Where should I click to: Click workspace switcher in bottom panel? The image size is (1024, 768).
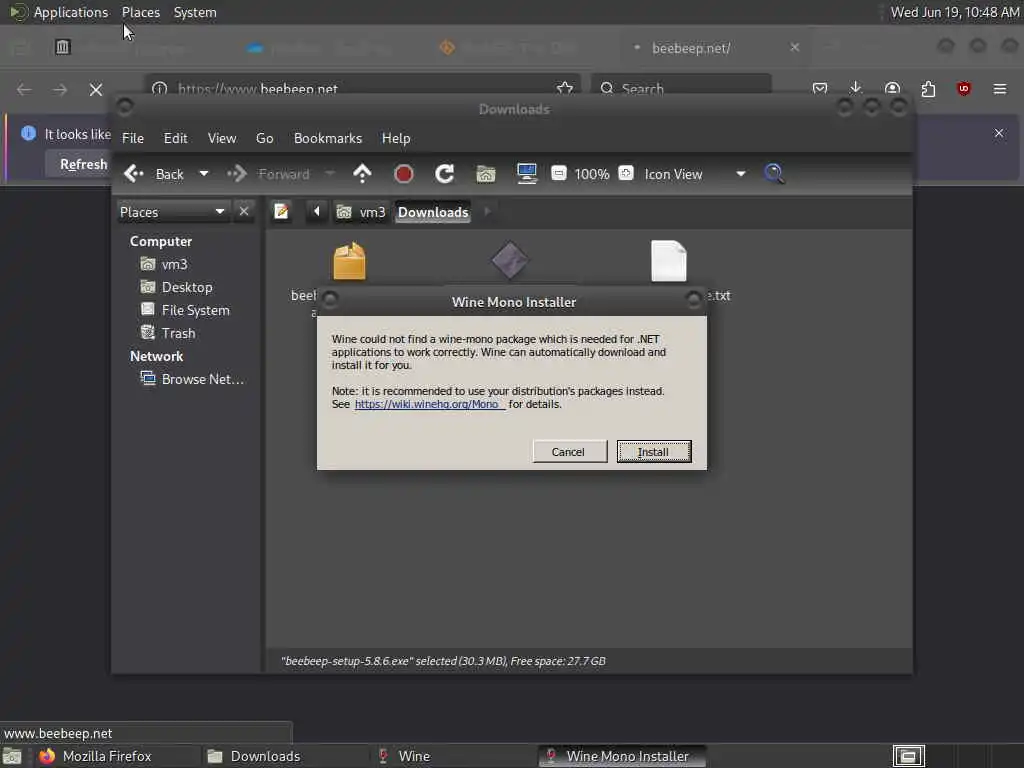(908, 756)
